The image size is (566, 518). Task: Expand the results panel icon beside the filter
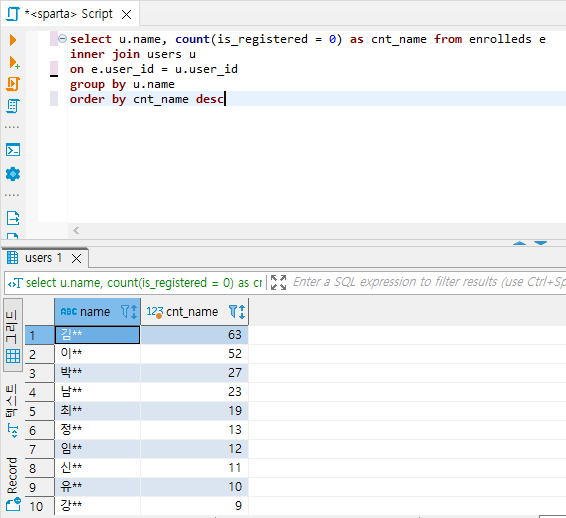[x=278, y=282]
